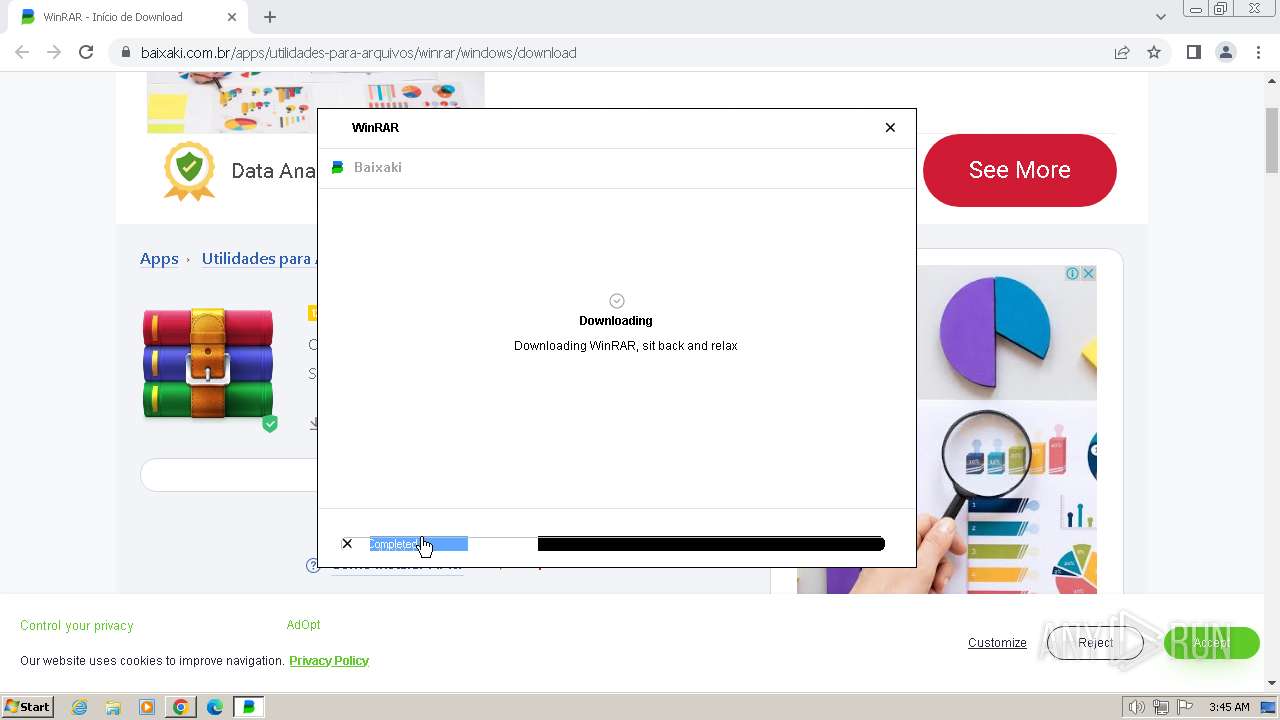
Task: Click the 3:45 AM clock
Action: 1229,707
